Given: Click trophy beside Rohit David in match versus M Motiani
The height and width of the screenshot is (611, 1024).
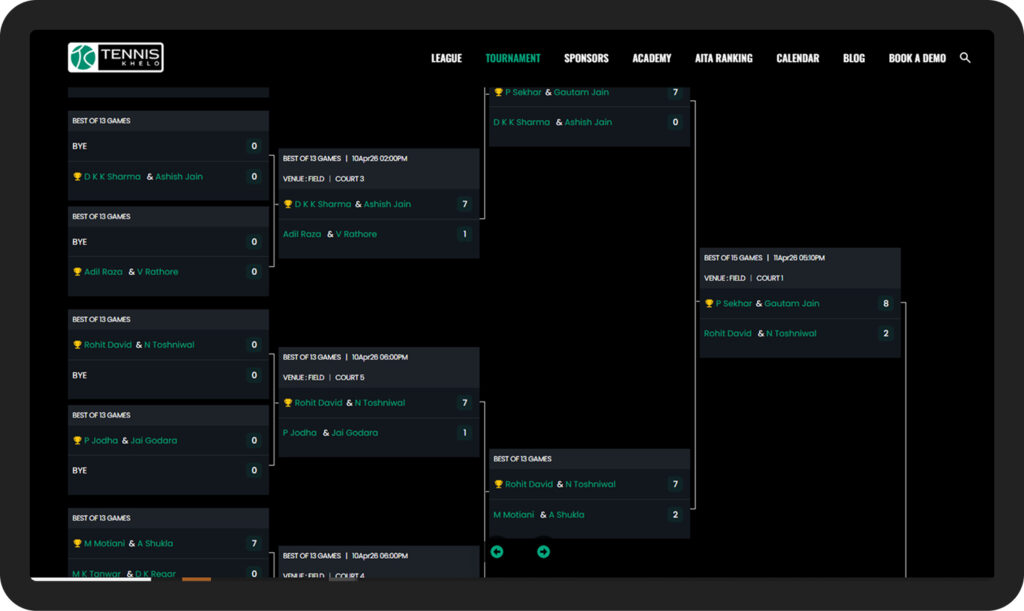Looking at the screenshot, I should (498, 484).
